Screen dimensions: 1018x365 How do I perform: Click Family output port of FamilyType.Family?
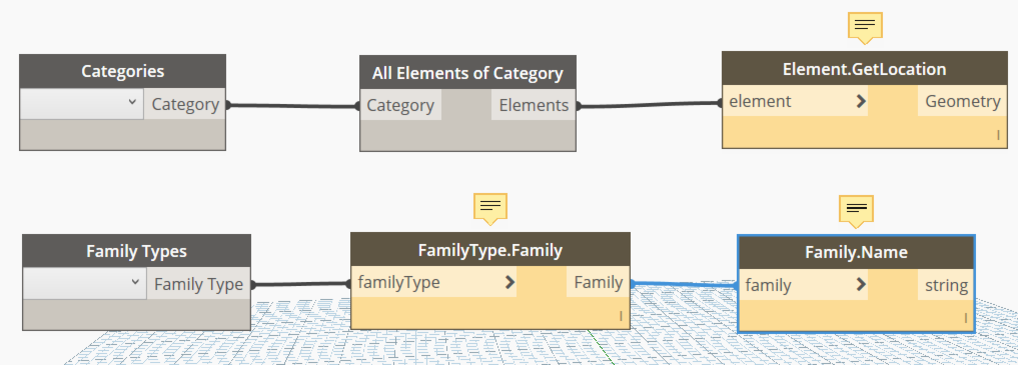(x=598, y=283)
